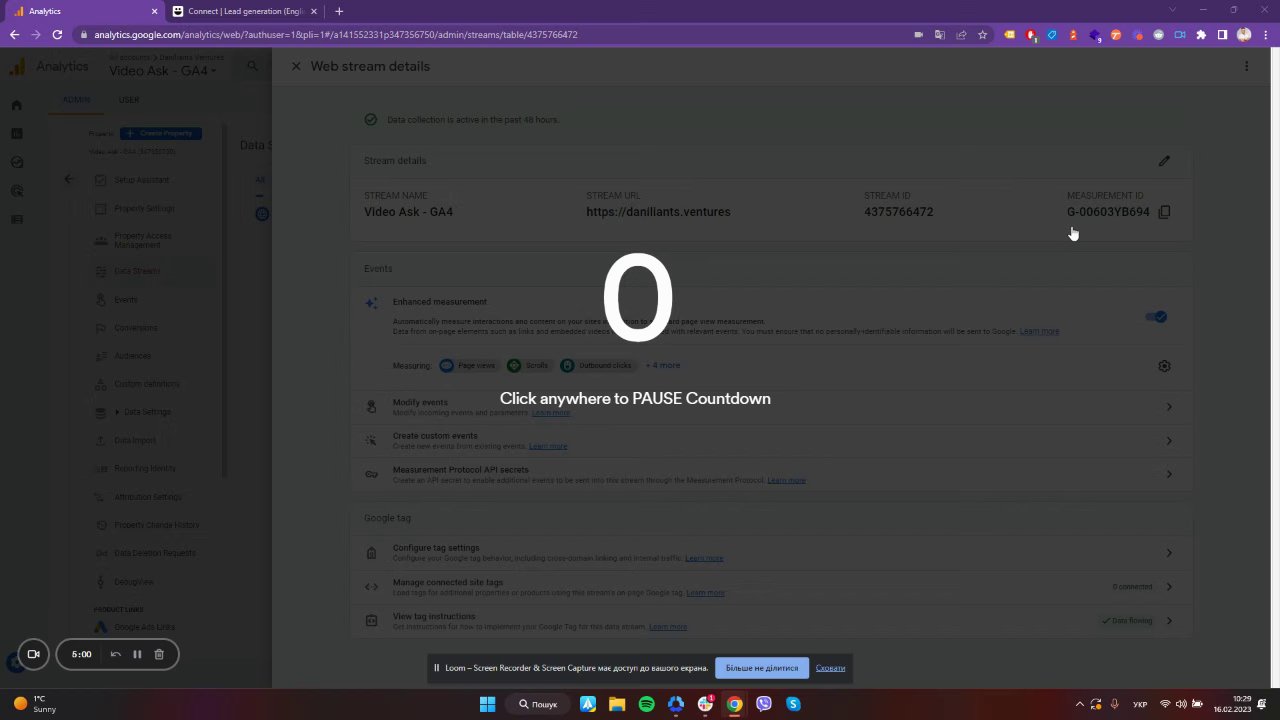The height and width of the screenshot is (720, 1280).
Task: Open Viber from the taskbar
Action: [764, 704]
